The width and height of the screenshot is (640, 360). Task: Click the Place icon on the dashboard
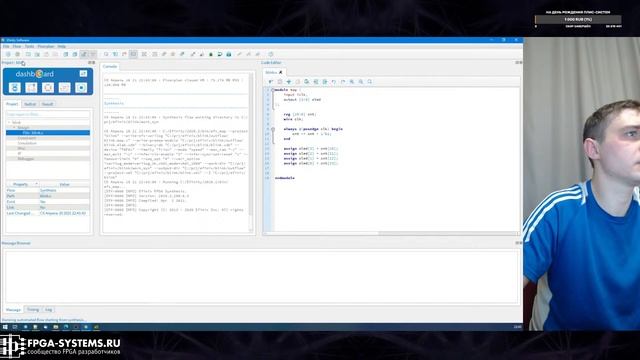[x=31, y=88]
